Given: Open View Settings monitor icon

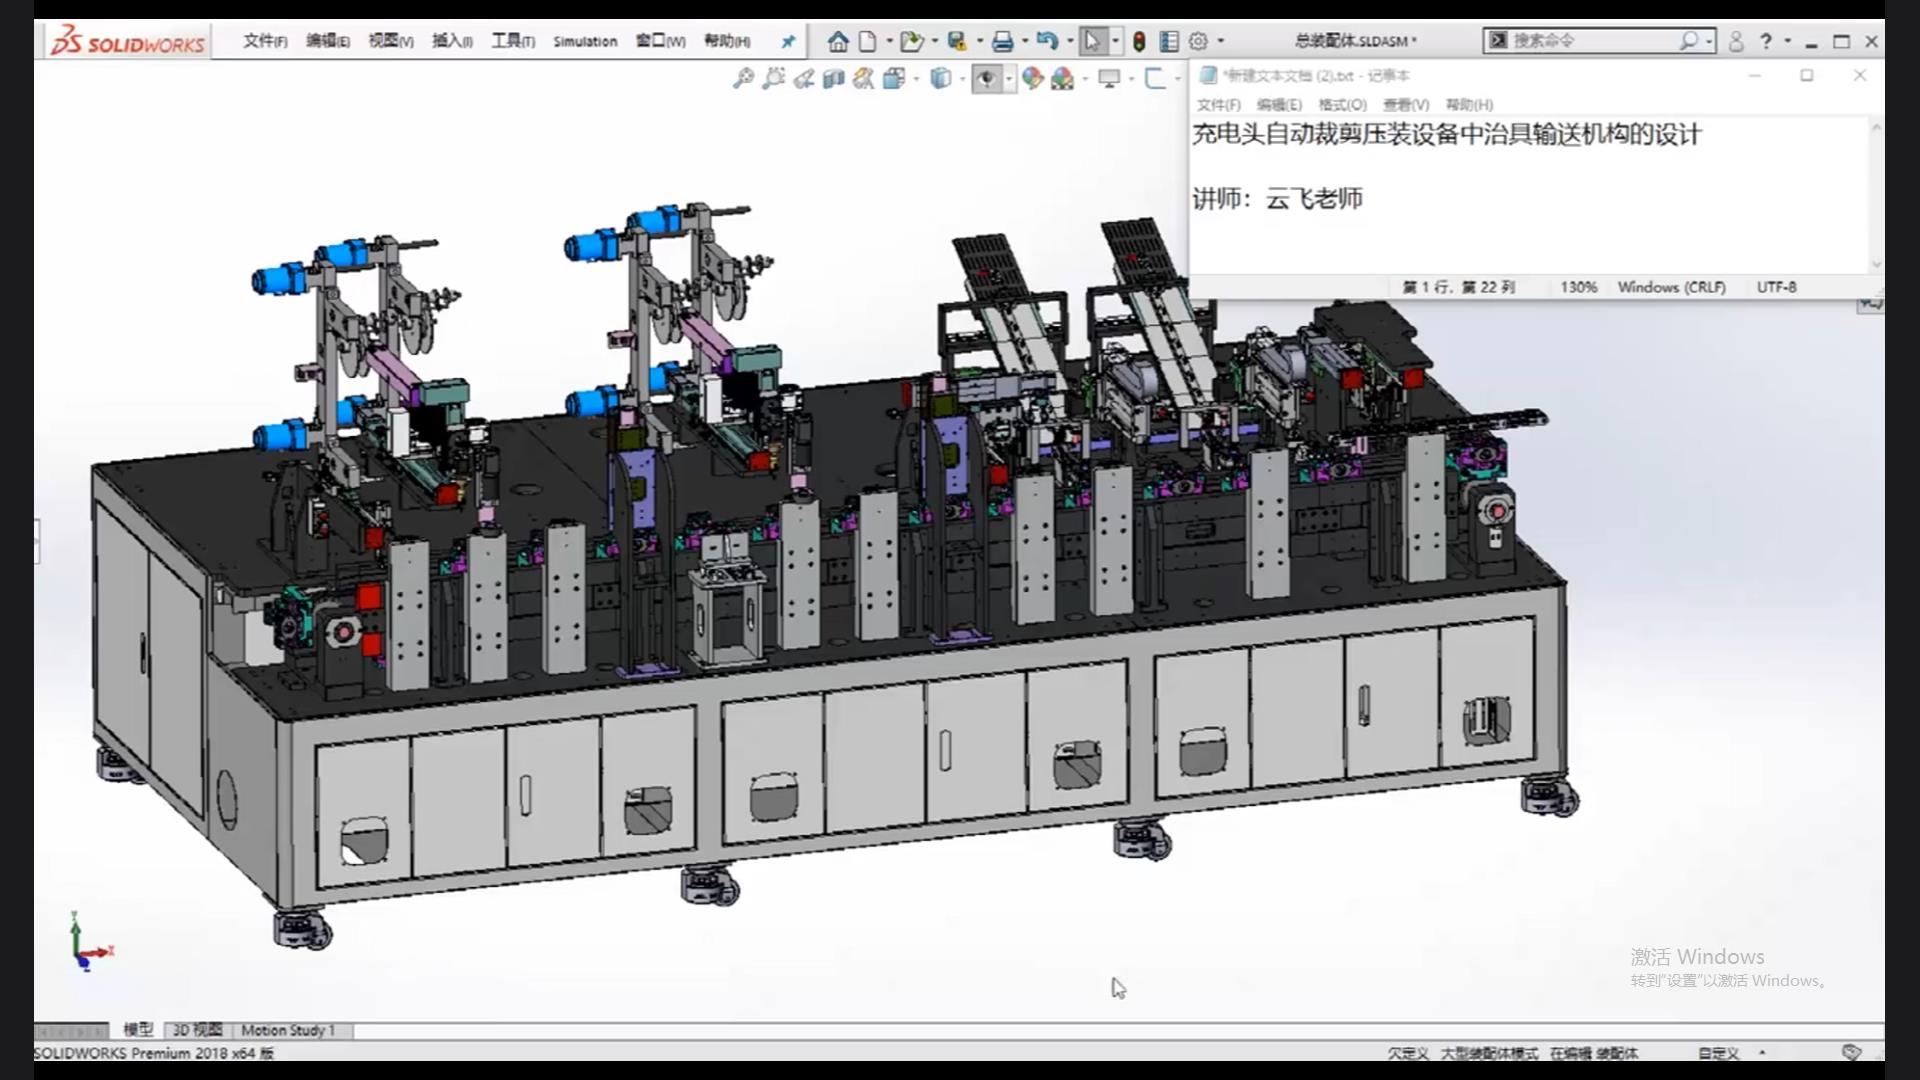Looking at the screenshot, I should point(1110,78).
